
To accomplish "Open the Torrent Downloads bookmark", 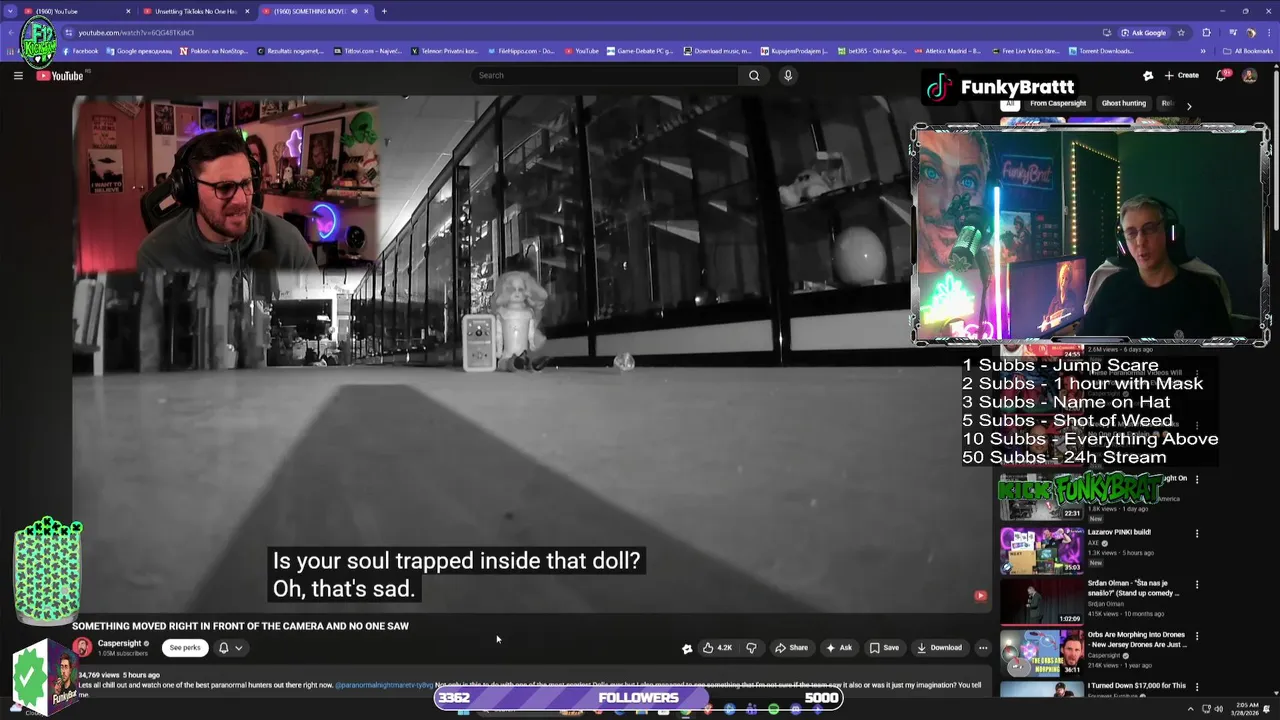I will 1101,51.
